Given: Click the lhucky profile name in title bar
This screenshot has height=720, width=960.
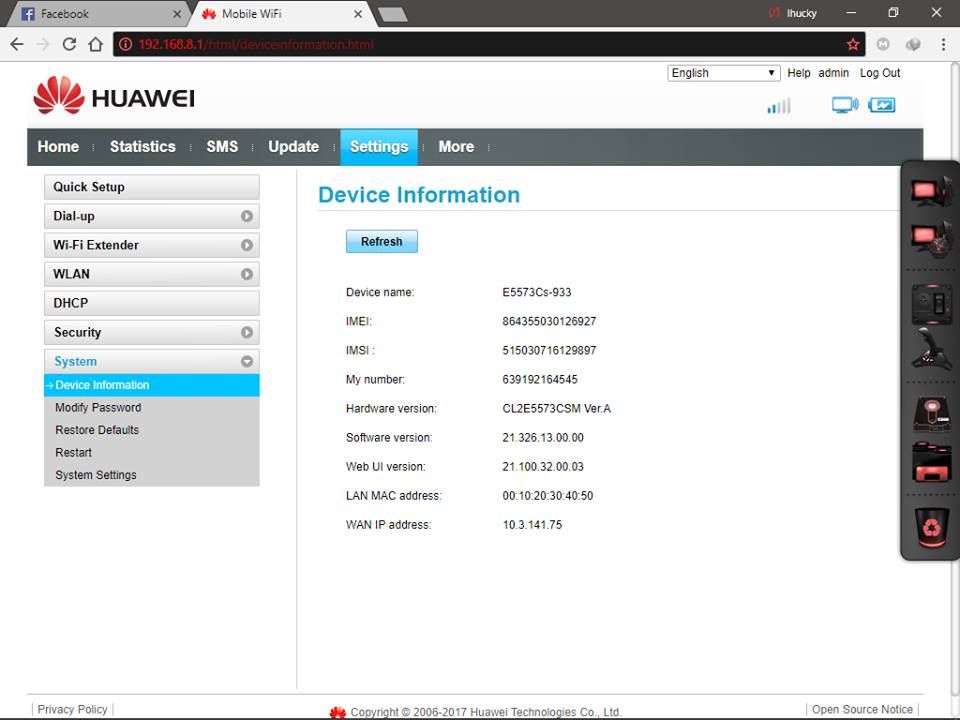Looking at the screenshot, I should (x=801, y=13).
